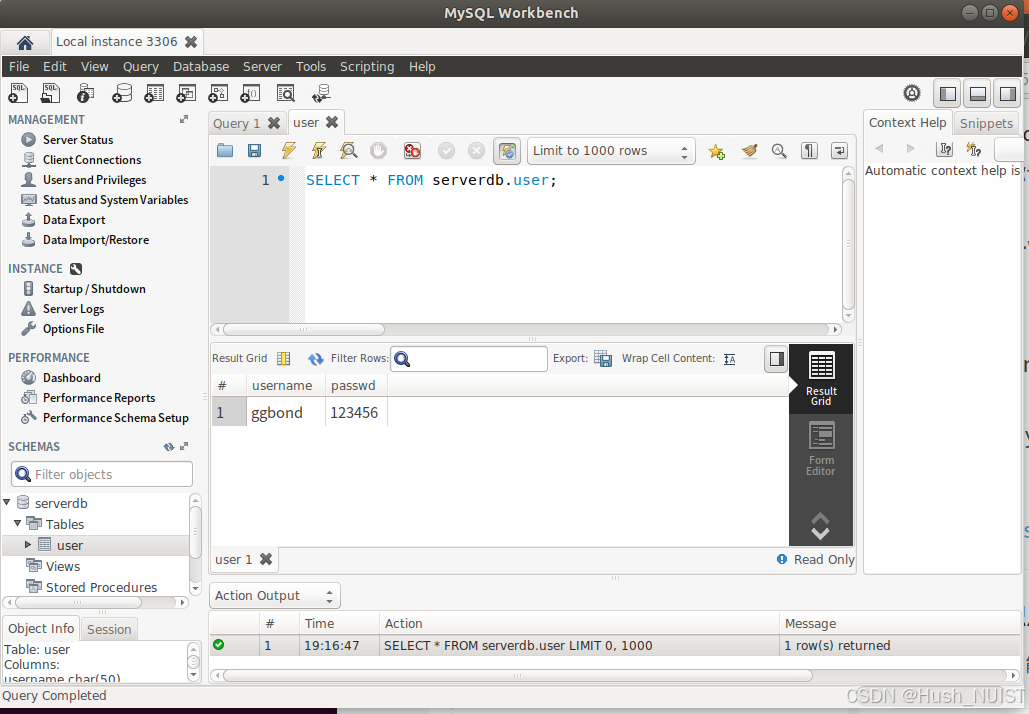Export result set to file

coord(603,358)
